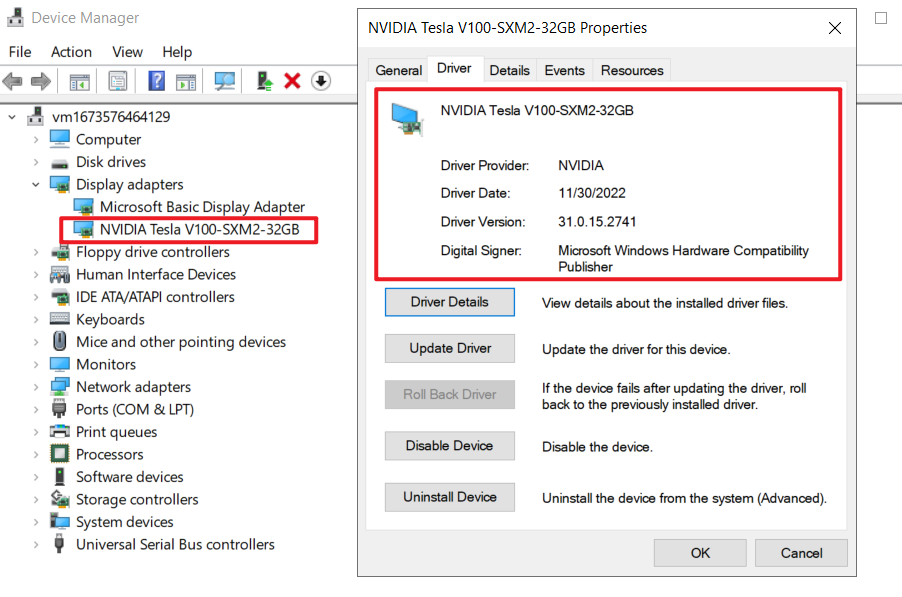Click driver date value 11/30/2022
Image resolution: width=902 pixels, height=597 pixels.
[592, 193]
